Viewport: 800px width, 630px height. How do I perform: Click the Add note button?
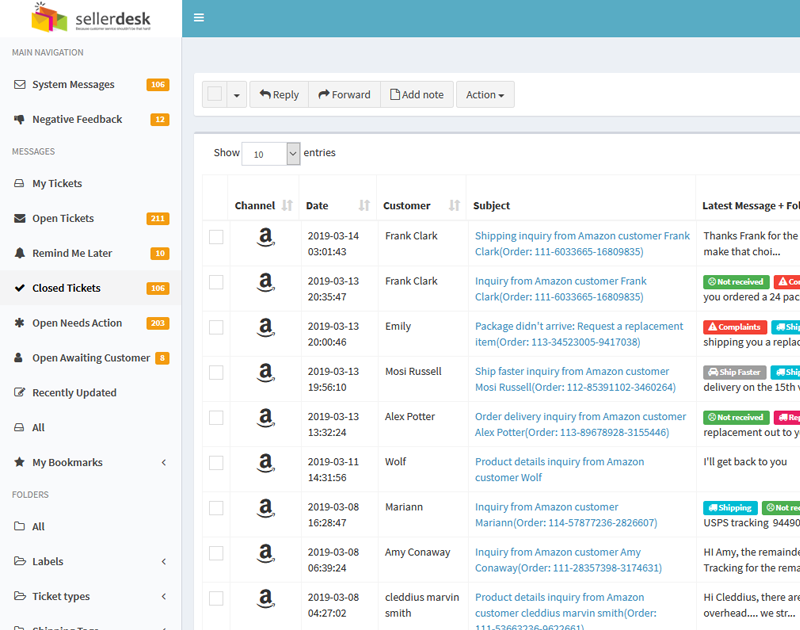coord(416,95)
